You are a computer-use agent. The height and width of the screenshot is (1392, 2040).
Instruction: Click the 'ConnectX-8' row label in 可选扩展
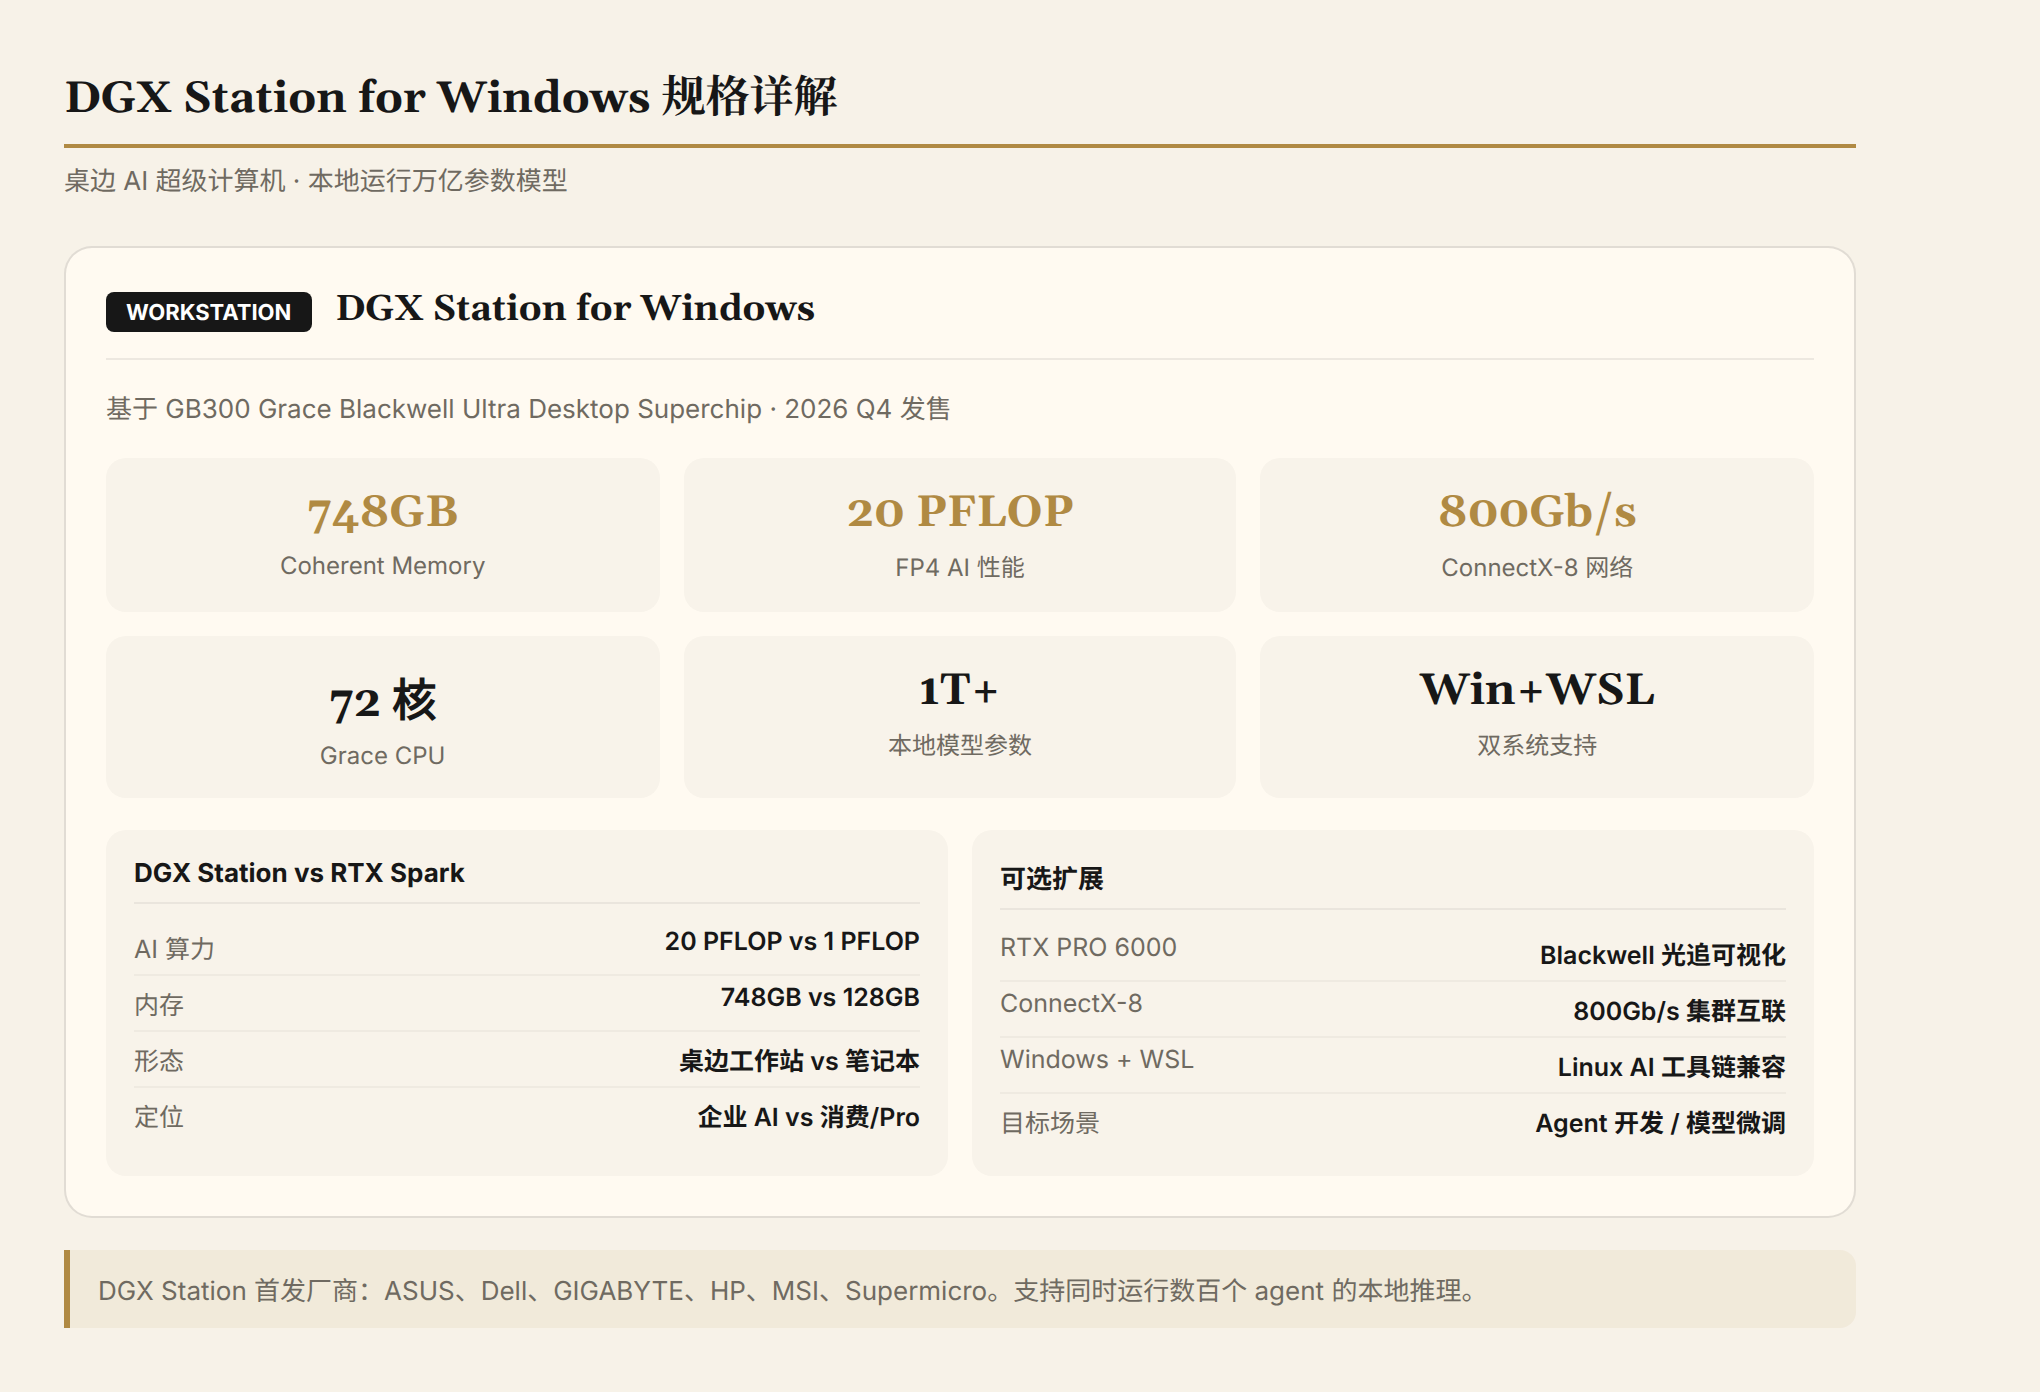click(1071, 1003)
